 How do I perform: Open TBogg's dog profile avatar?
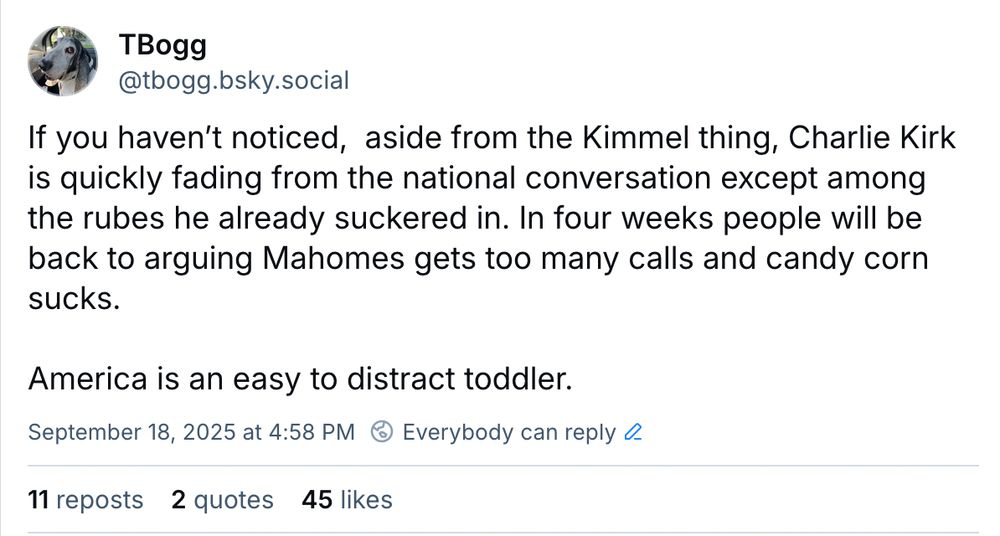pyautogui.click(x=62, y=61)
